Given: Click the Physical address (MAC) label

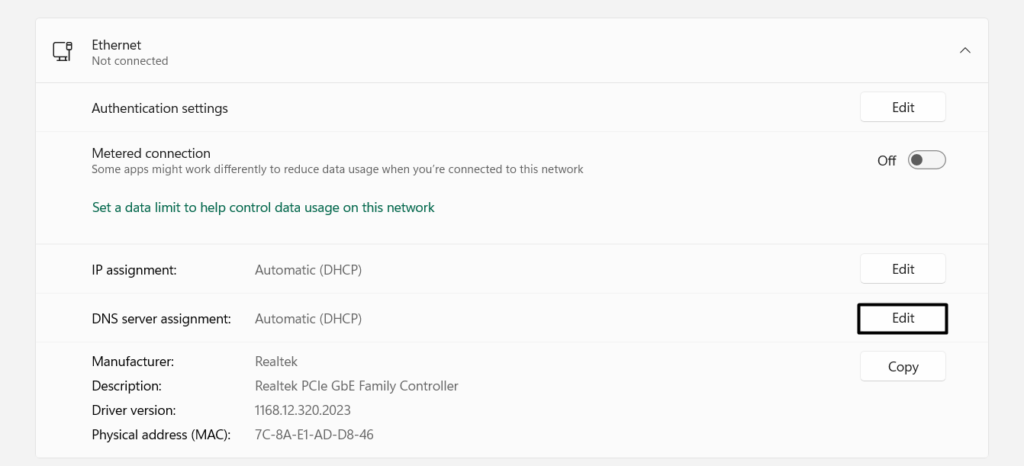Looking at the screenshot, I should [x=161, y=435].
